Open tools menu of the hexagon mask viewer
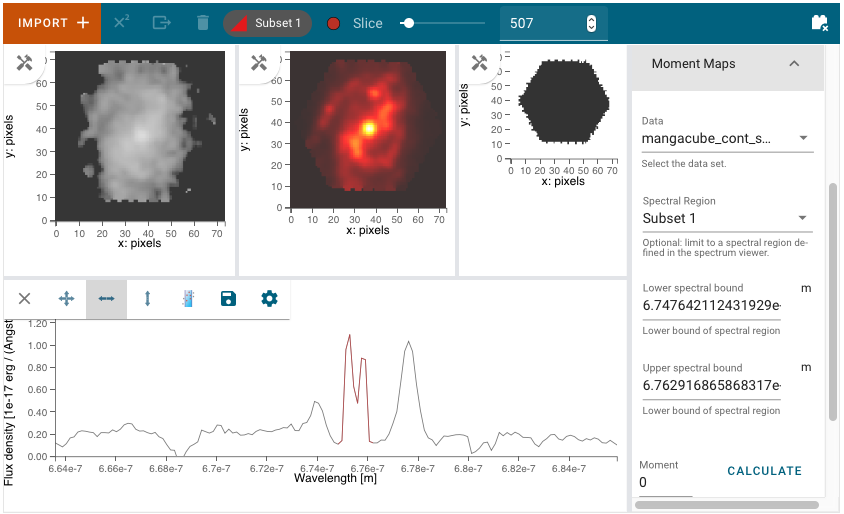Viewport: 844px width, 514px height. coord(479,63)
